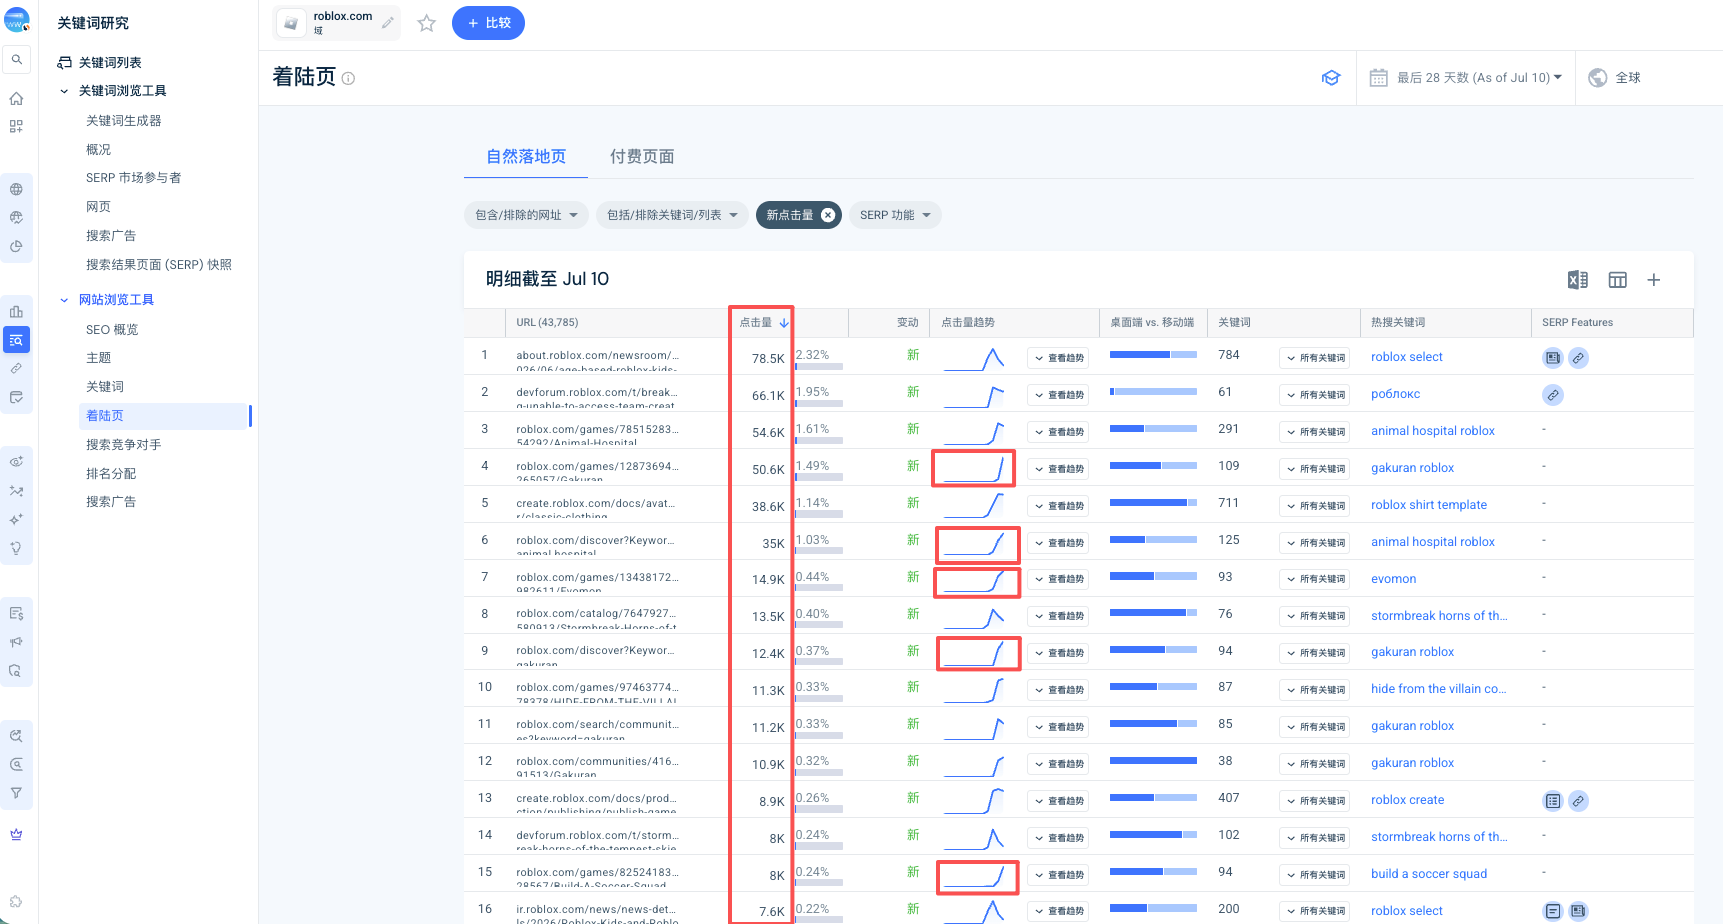Click last SERP feature icon in row 16
Image resolution: width=1723 pixels, height=924 pixels.
coord(1578,911)
